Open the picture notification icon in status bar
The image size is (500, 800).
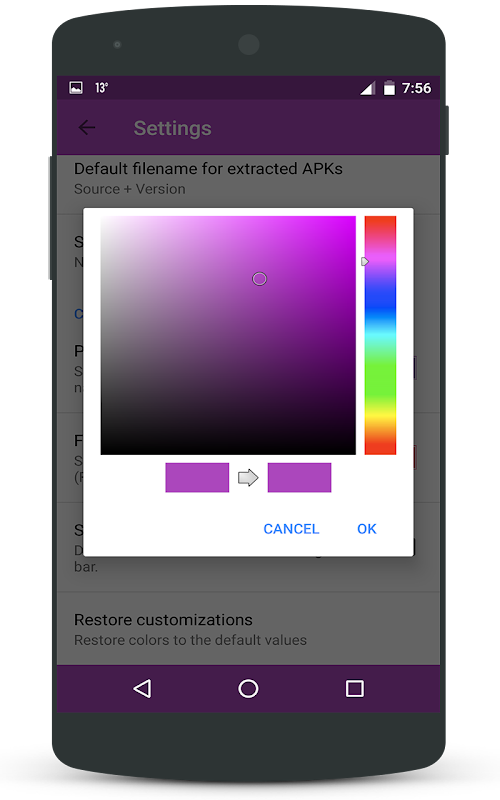(x=76, y=88)
